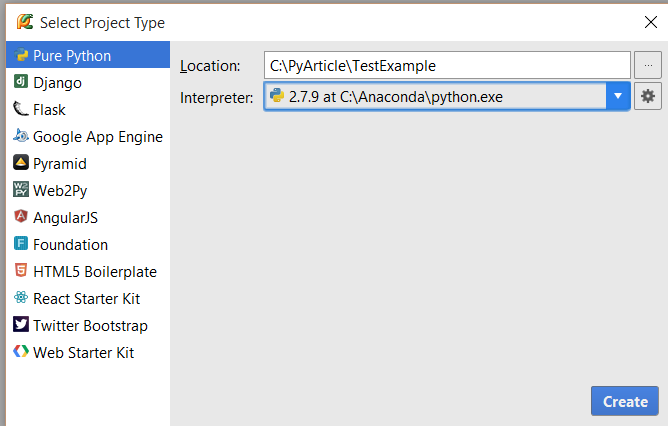Choose Django project type label
This screenshot has height=426, width=668.
click(58, 83)
